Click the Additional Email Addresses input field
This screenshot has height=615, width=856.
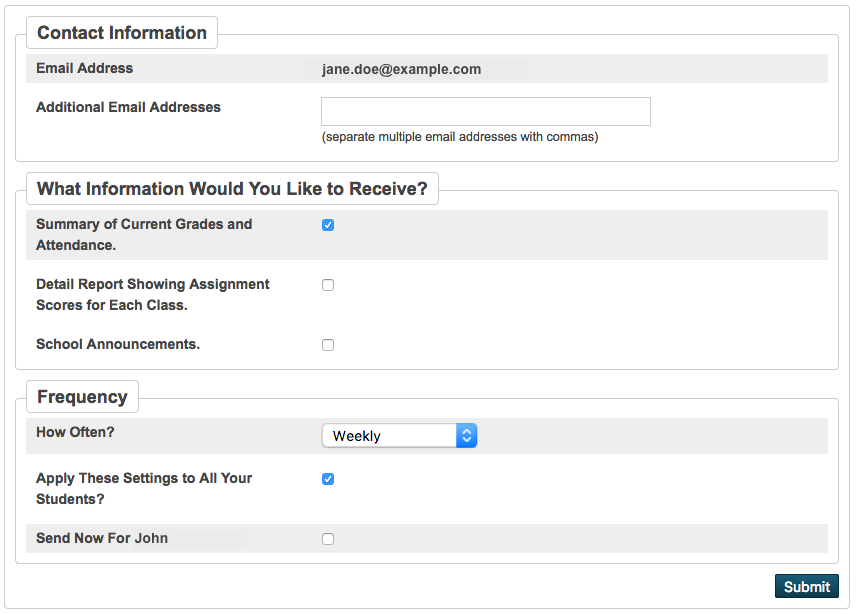click(x=485, y=111)
